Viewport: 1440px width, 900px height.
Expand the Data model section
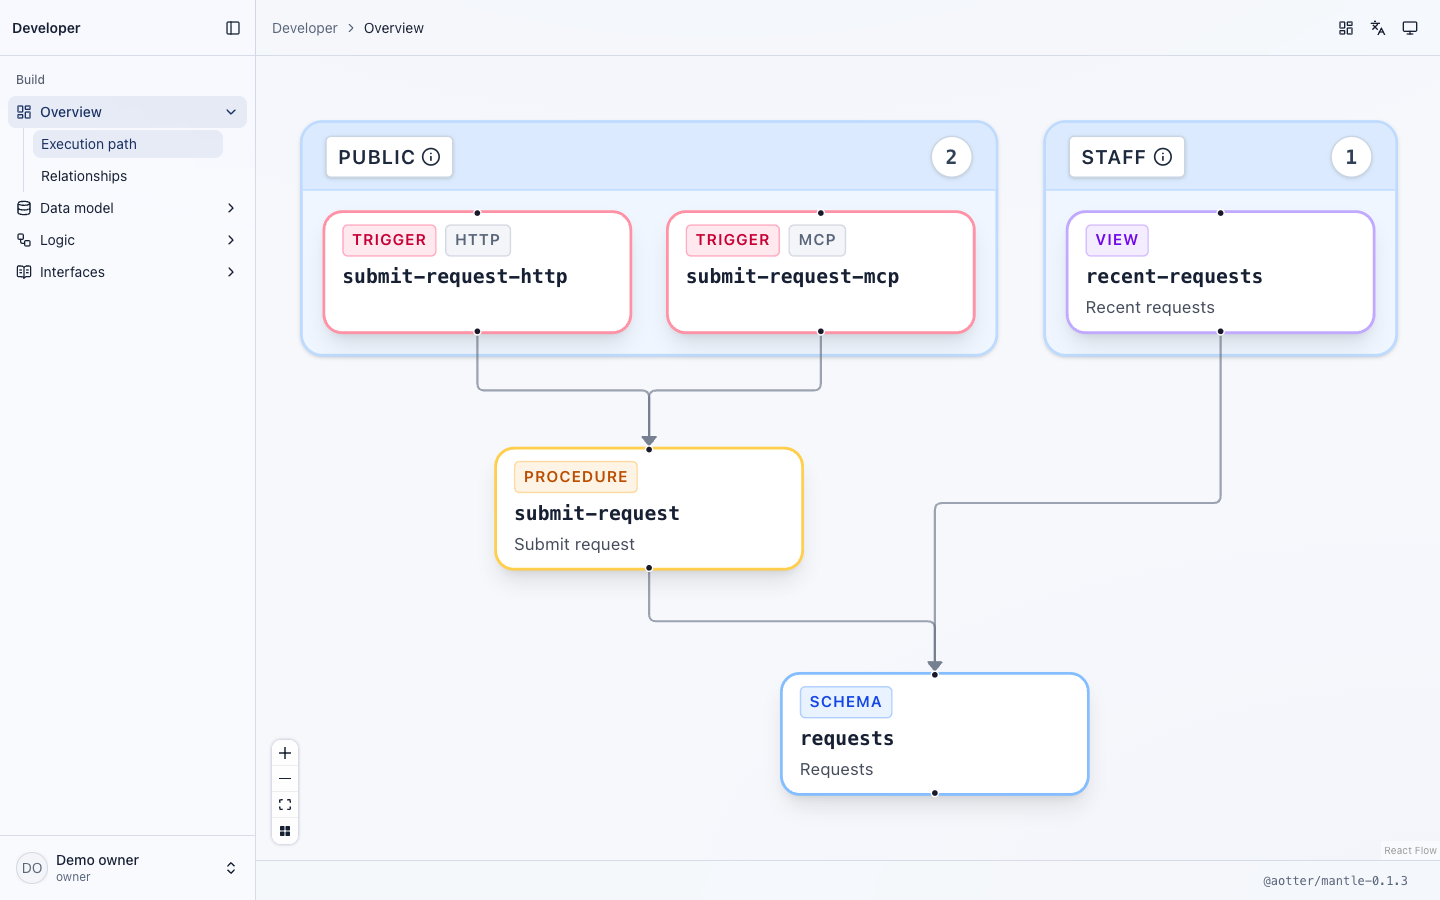(x=231, y=208)
